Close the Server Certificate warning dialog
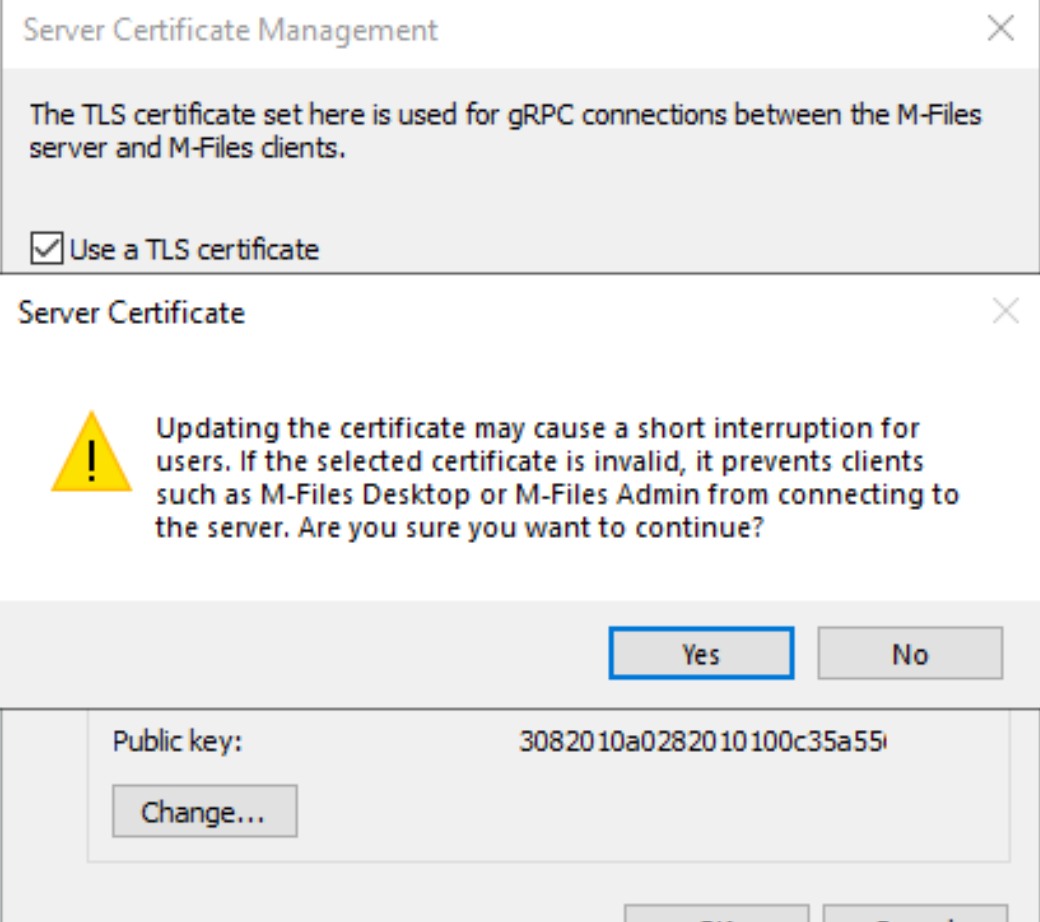This screenshot has height=922, width=1040. 1006,311
